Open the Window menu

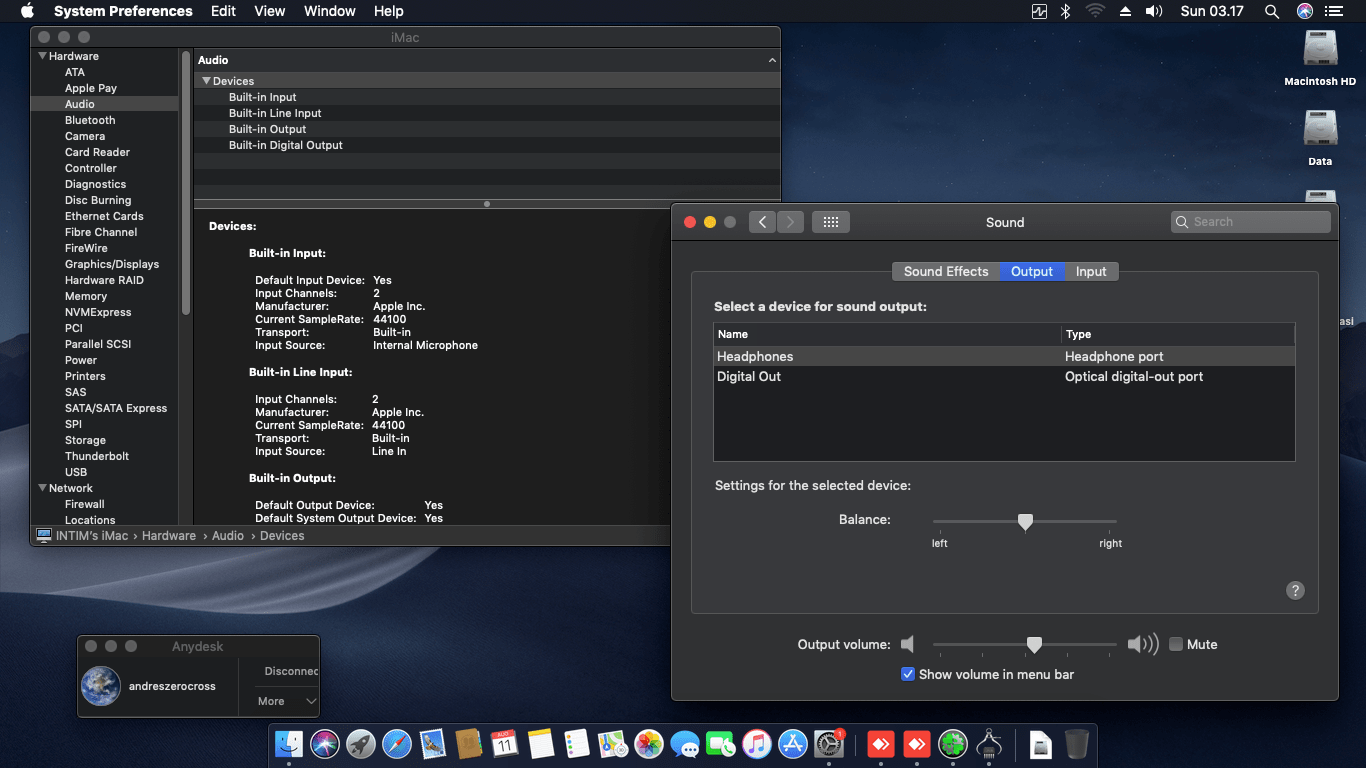point(329,11)
